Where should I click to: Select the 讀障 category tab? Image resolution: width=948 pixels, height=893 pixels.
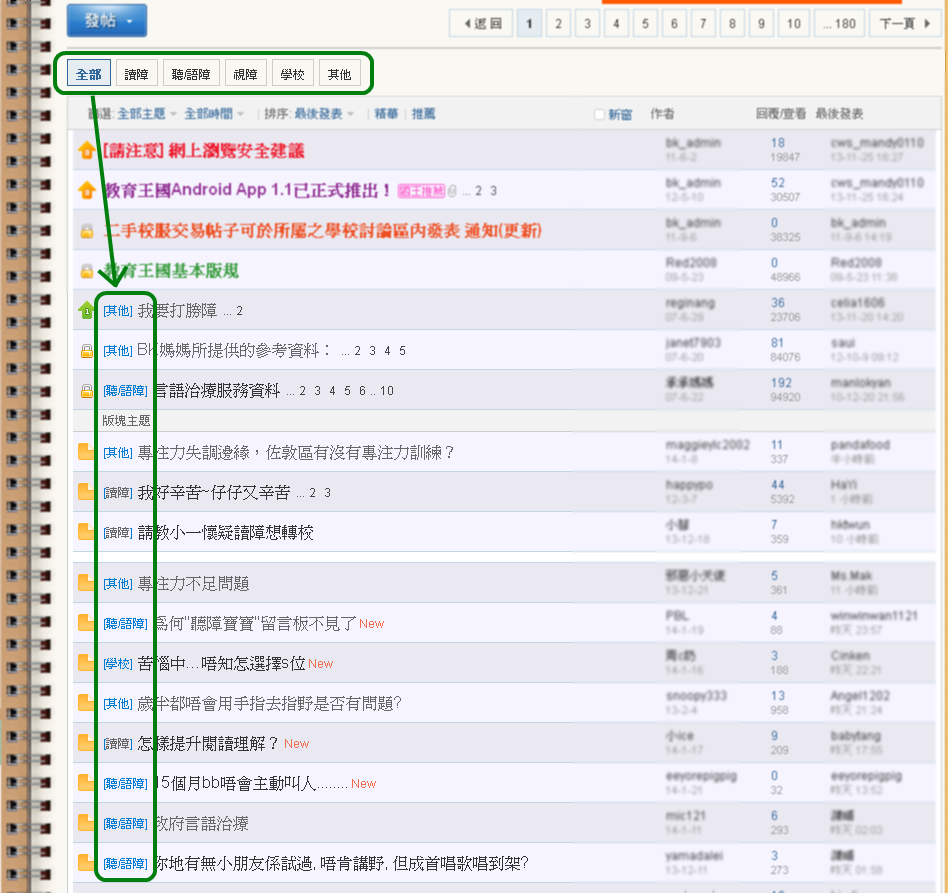[x=137, y=74]
